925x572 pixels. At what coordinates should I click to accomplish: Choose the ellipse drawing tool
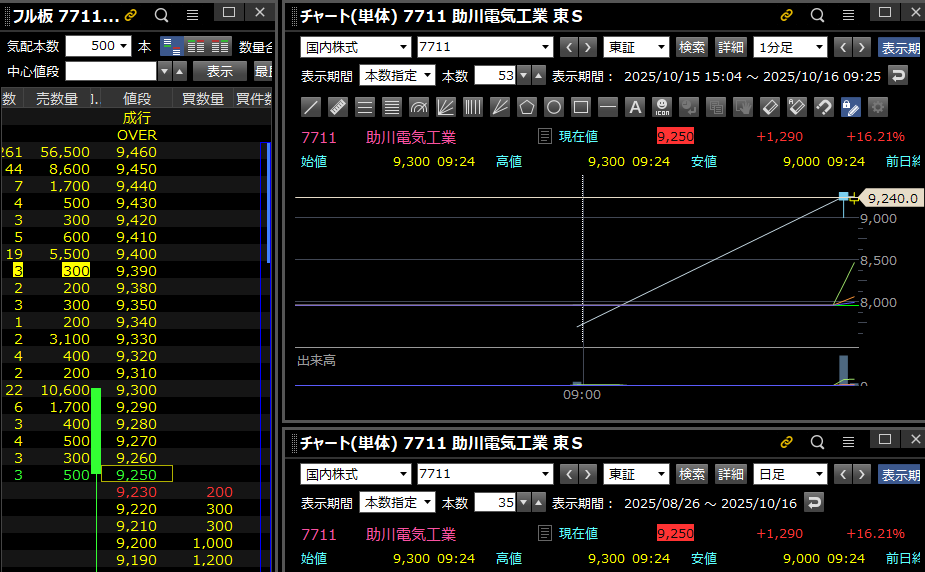[x=554, y=107]
